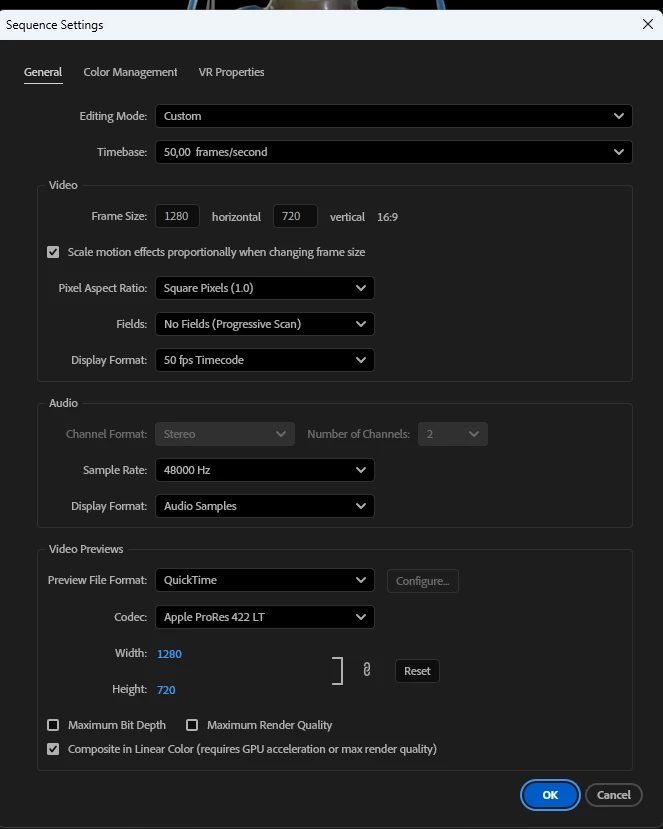Enable Maximum Bit Depth checkbox
The image size is (663, 829).
pos(53,725)
